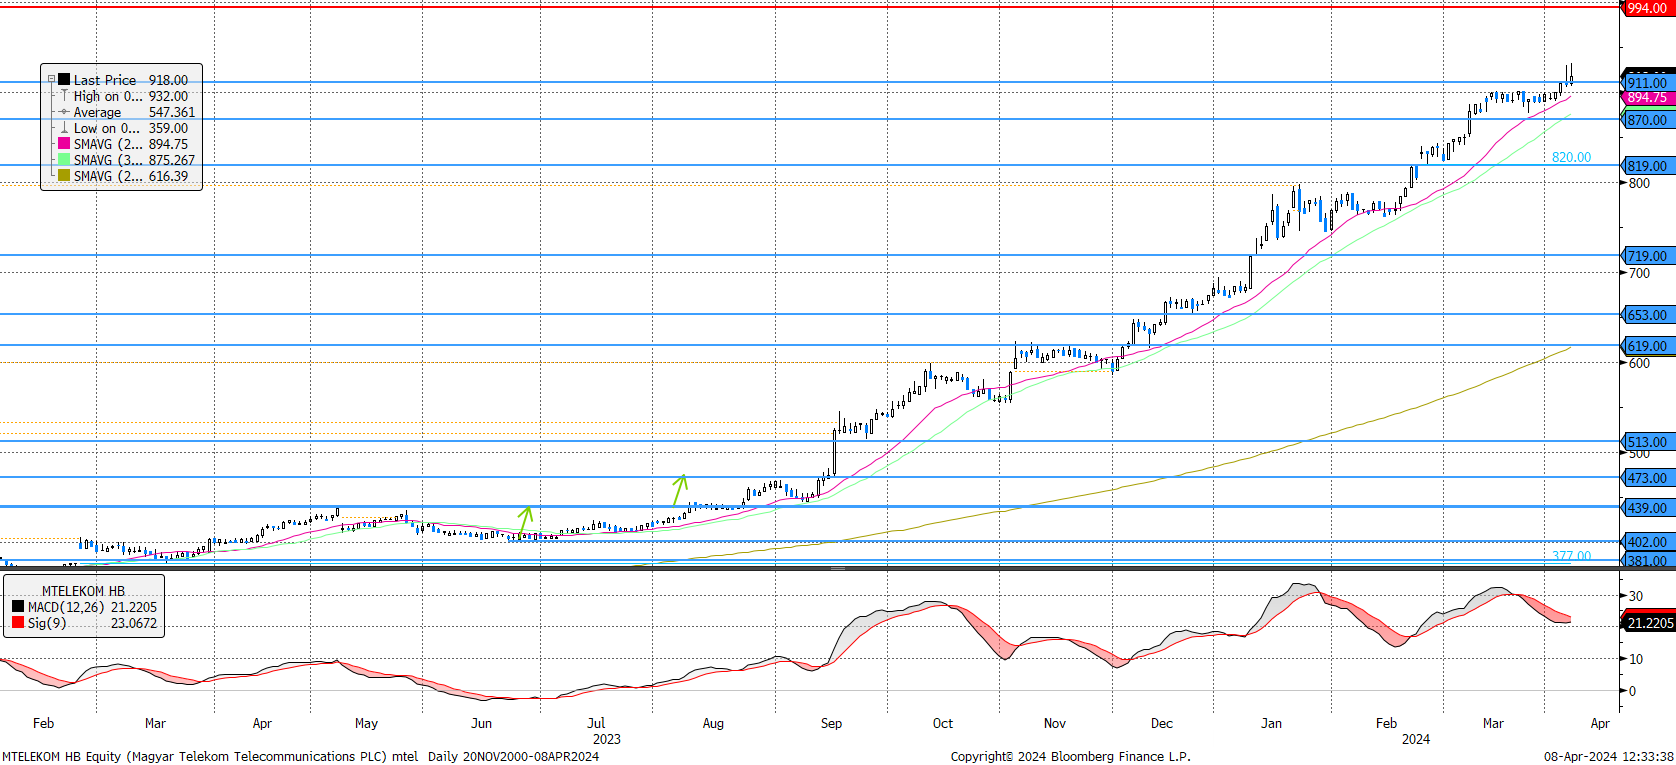This screenshot has width=1676, height=765.
Task: Click the 359.00 low value in legend
Action: click(168, 128)
